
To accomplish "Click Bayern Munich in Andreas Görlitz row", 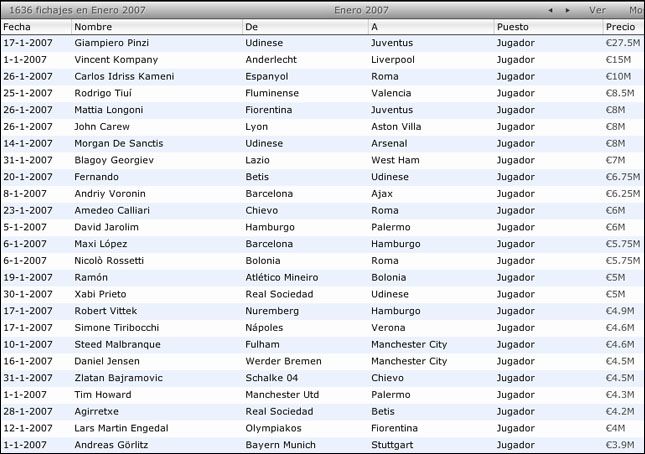I will click(281, 444).
